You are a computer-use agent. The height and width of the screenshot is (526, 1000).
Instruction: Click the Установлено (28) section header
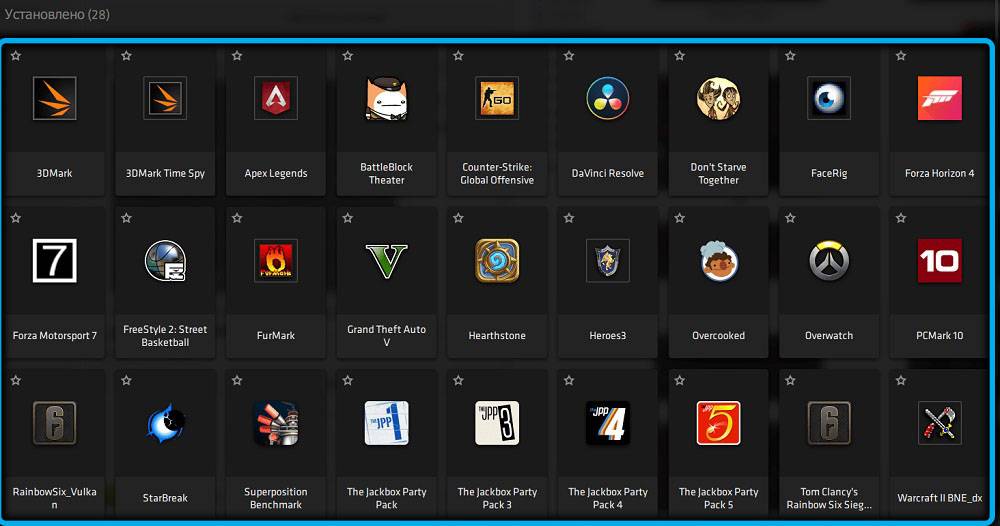[57, 15]
